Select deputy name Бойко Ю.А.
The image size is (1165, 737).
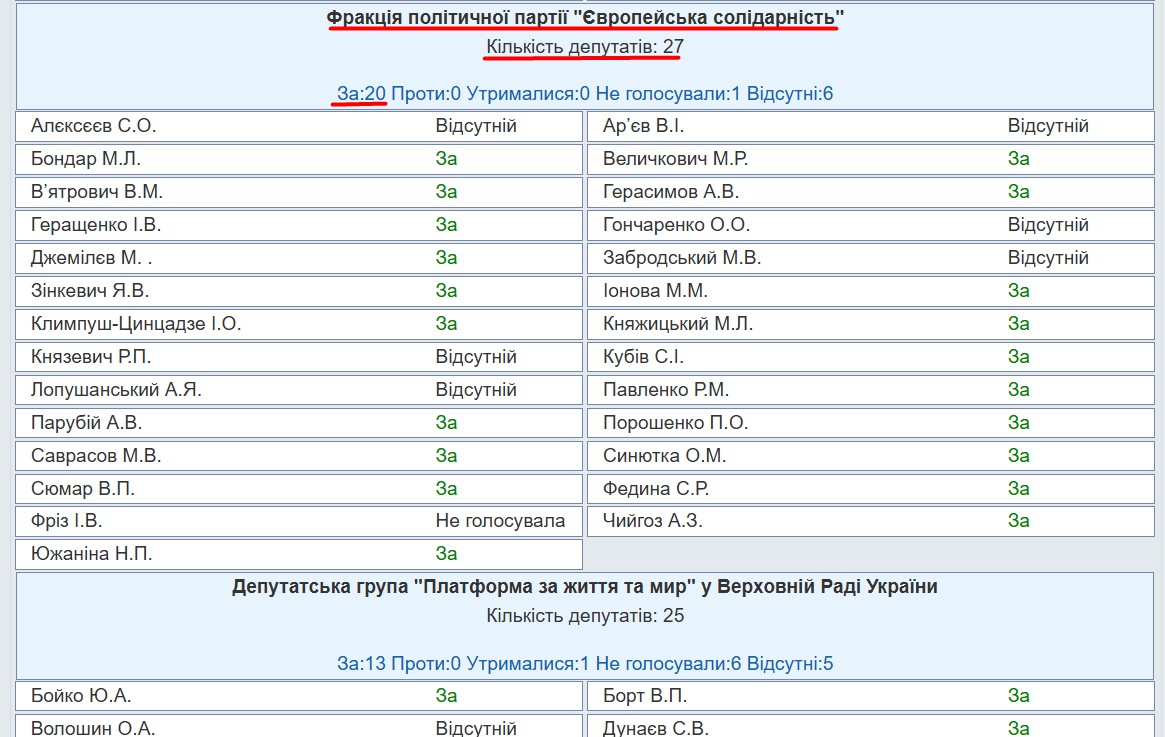(81, 695)
